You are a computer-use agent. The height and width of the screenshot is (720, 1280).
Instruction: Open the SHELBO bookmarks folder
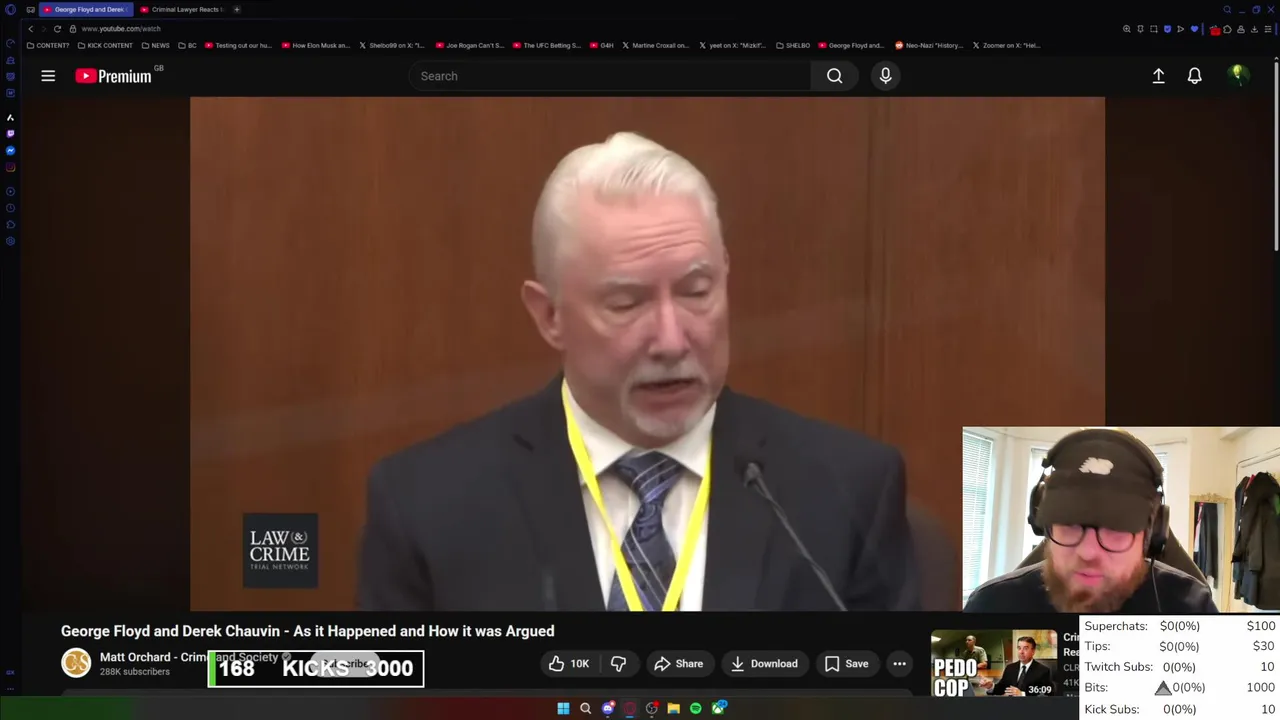click(793, 46)
